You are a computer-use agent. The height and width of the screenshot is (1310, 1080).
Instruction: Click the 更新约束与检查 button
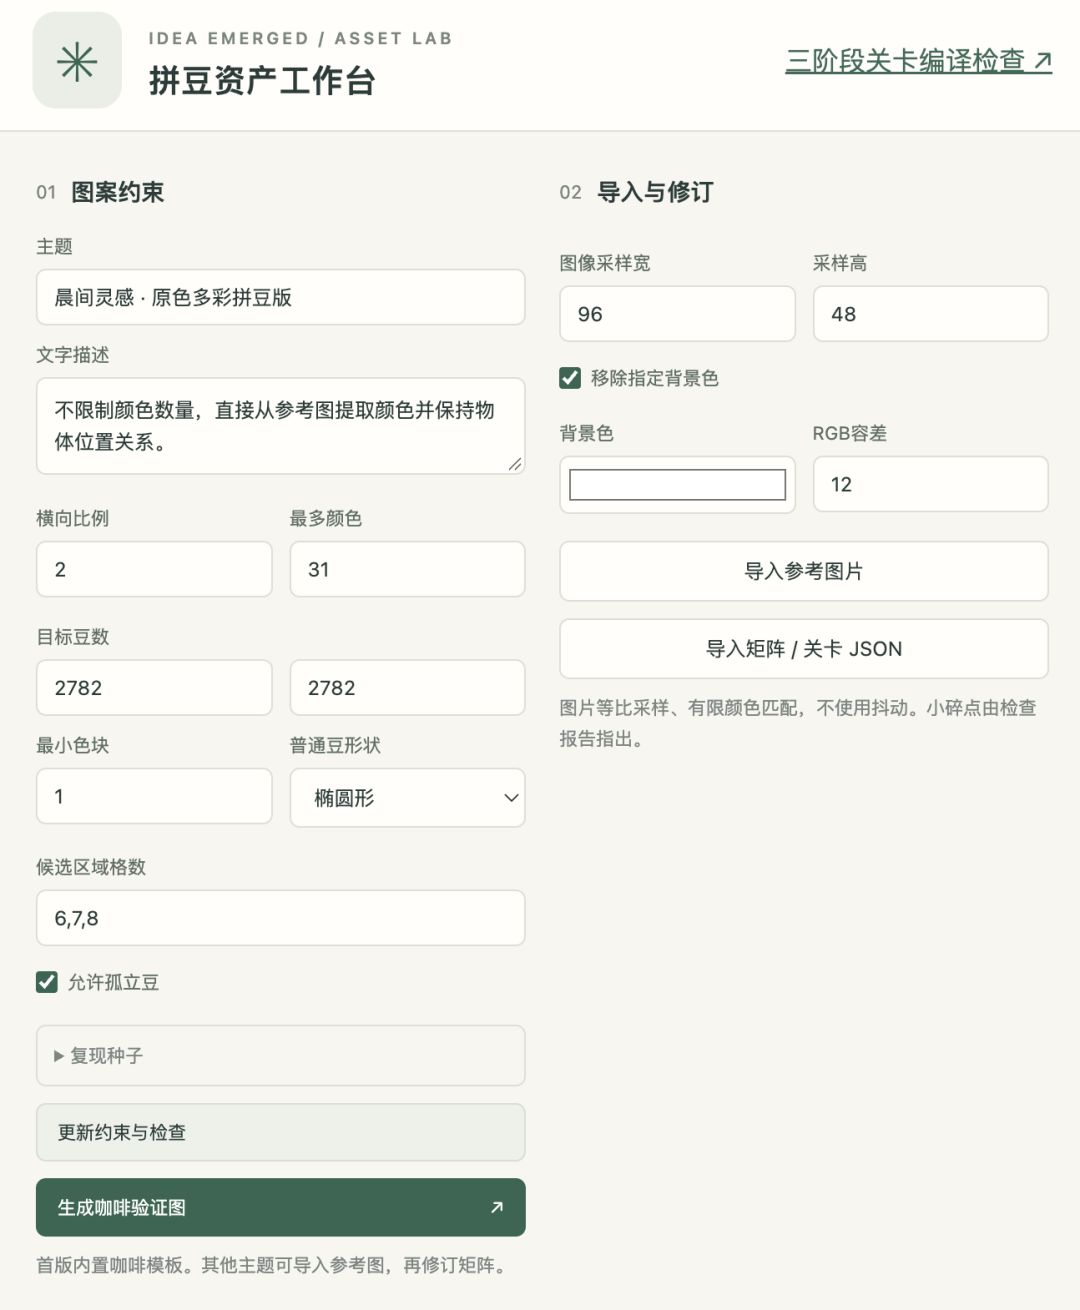tap(281, 1132)
